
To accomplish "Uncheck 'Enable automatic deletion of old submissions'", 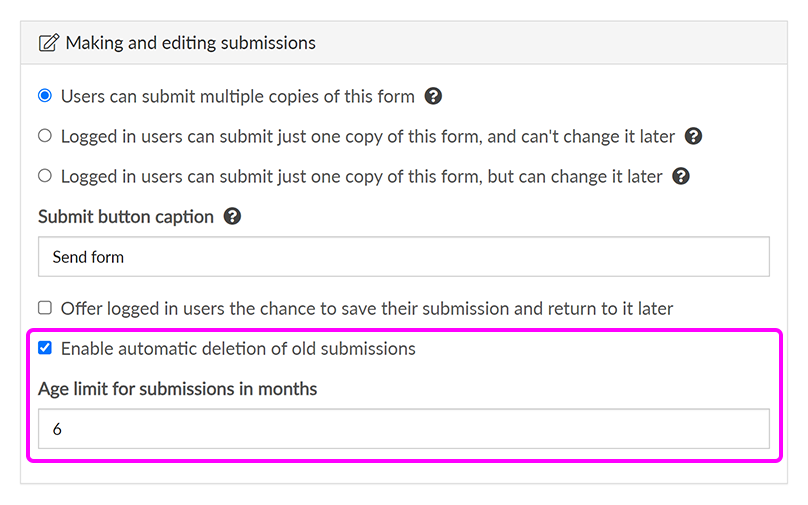I will (x=45, y=348).
